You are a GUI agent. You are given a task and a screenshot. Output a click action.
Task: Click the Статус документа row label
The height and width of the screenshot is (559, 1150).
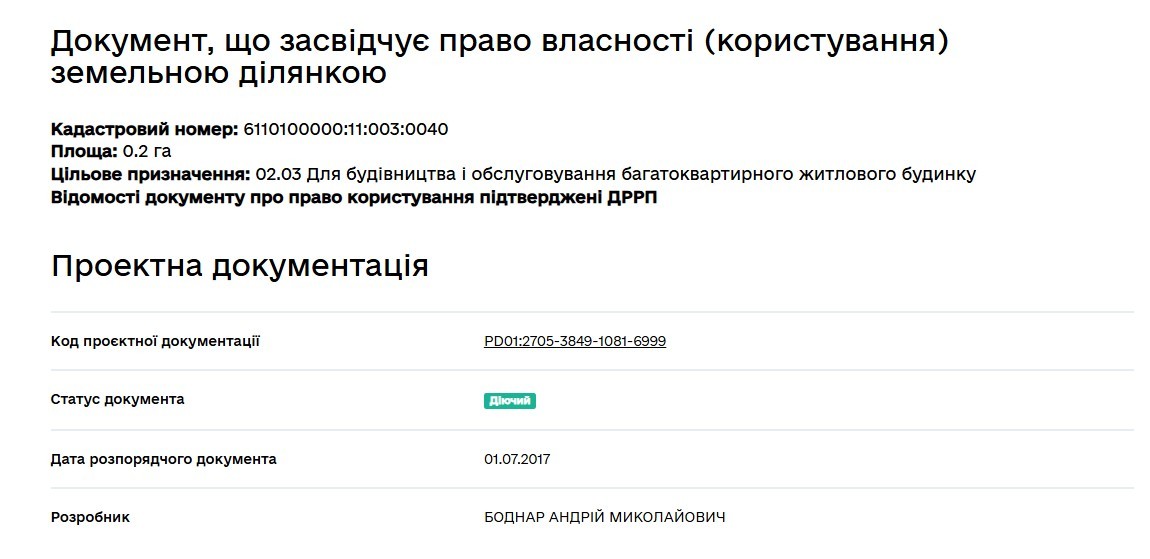117,400
